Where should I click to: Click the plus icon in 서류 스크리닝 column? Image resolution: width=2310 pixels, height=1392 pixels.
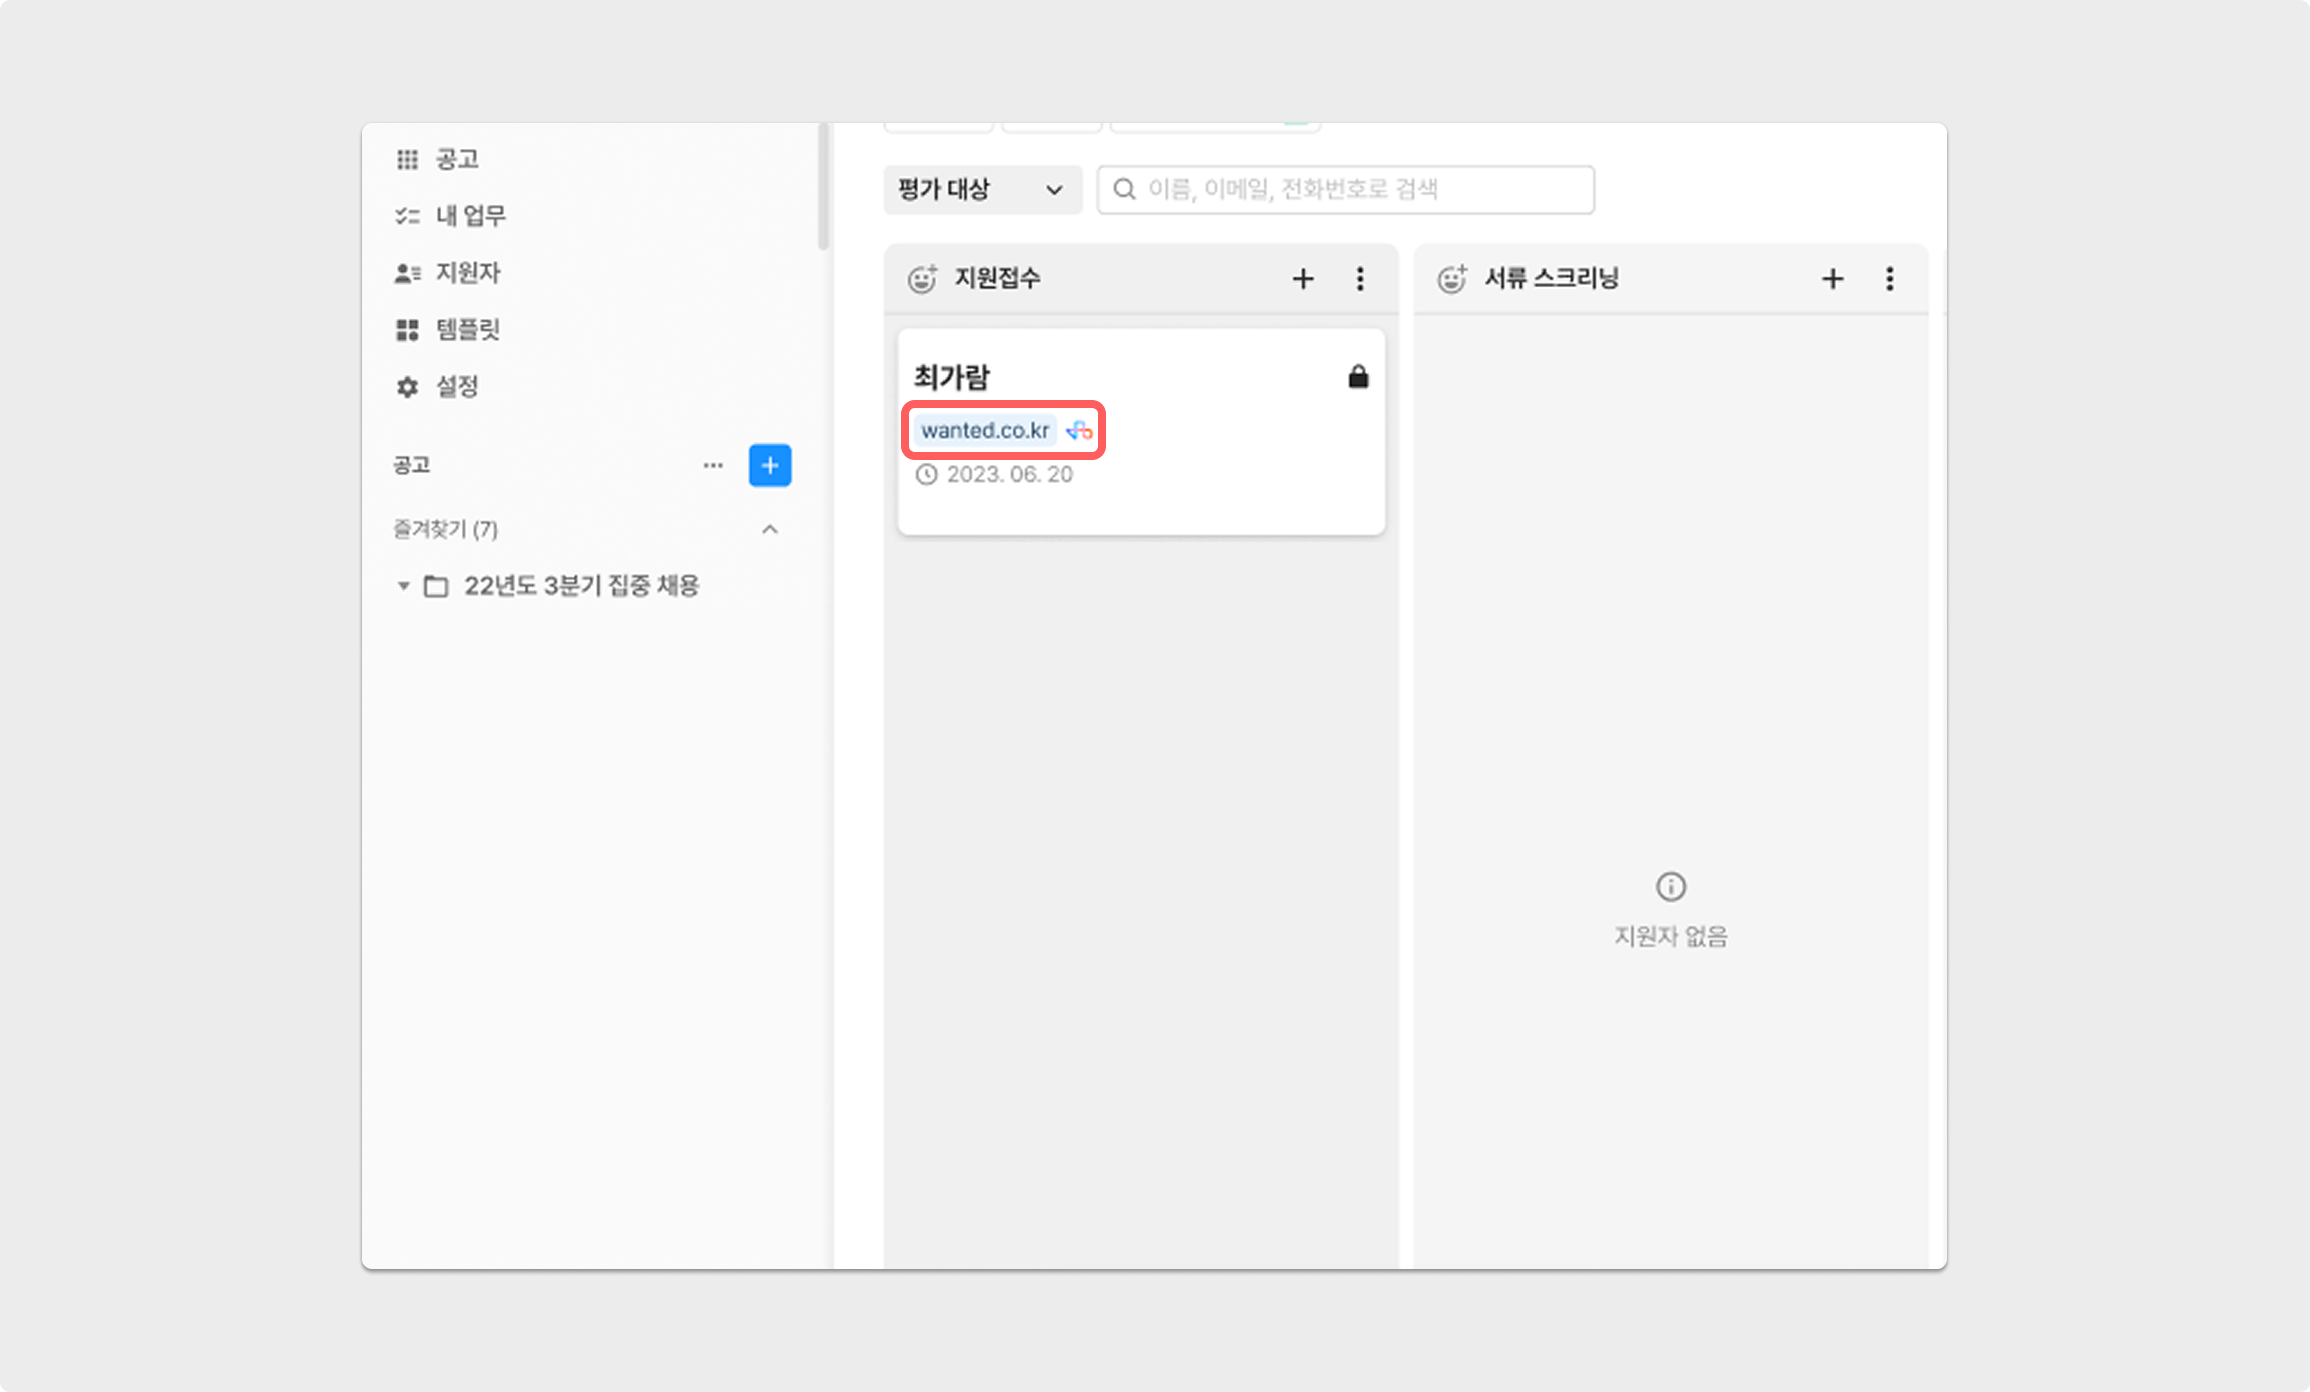pyautogui.click(x=1831, y=279)
